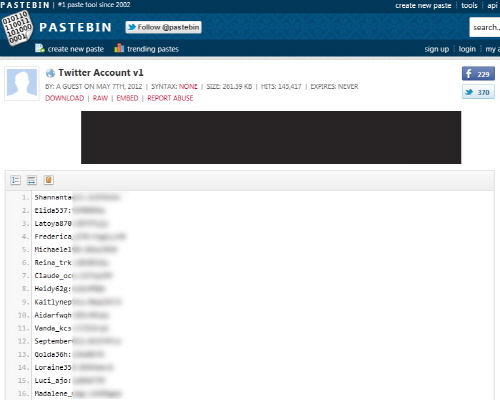Toggle word wrap icon in code toolbar

click(x=32, y=180)
